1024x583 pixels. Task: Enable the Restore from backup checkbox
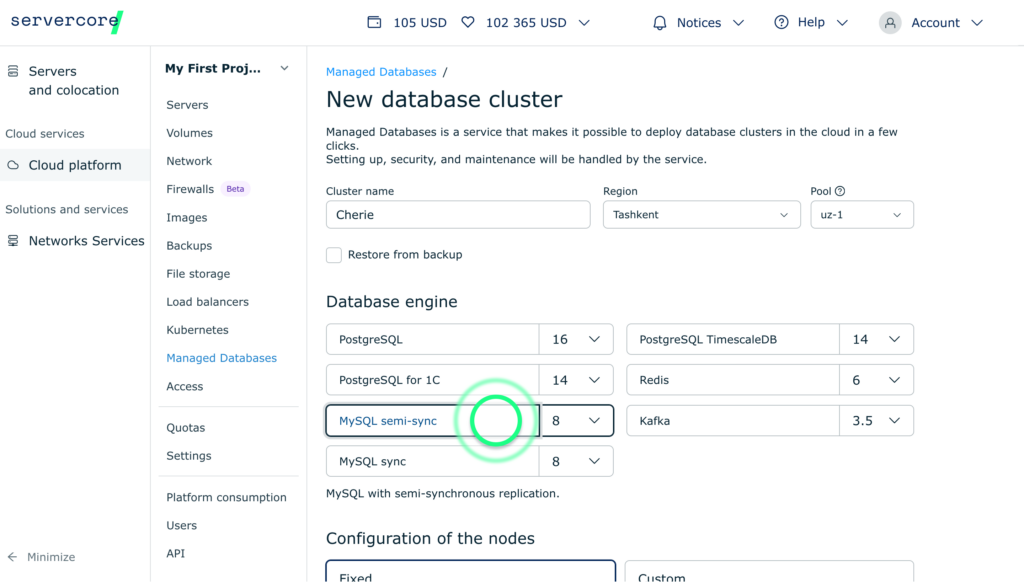pyautogui.click(x=334, y=255)
